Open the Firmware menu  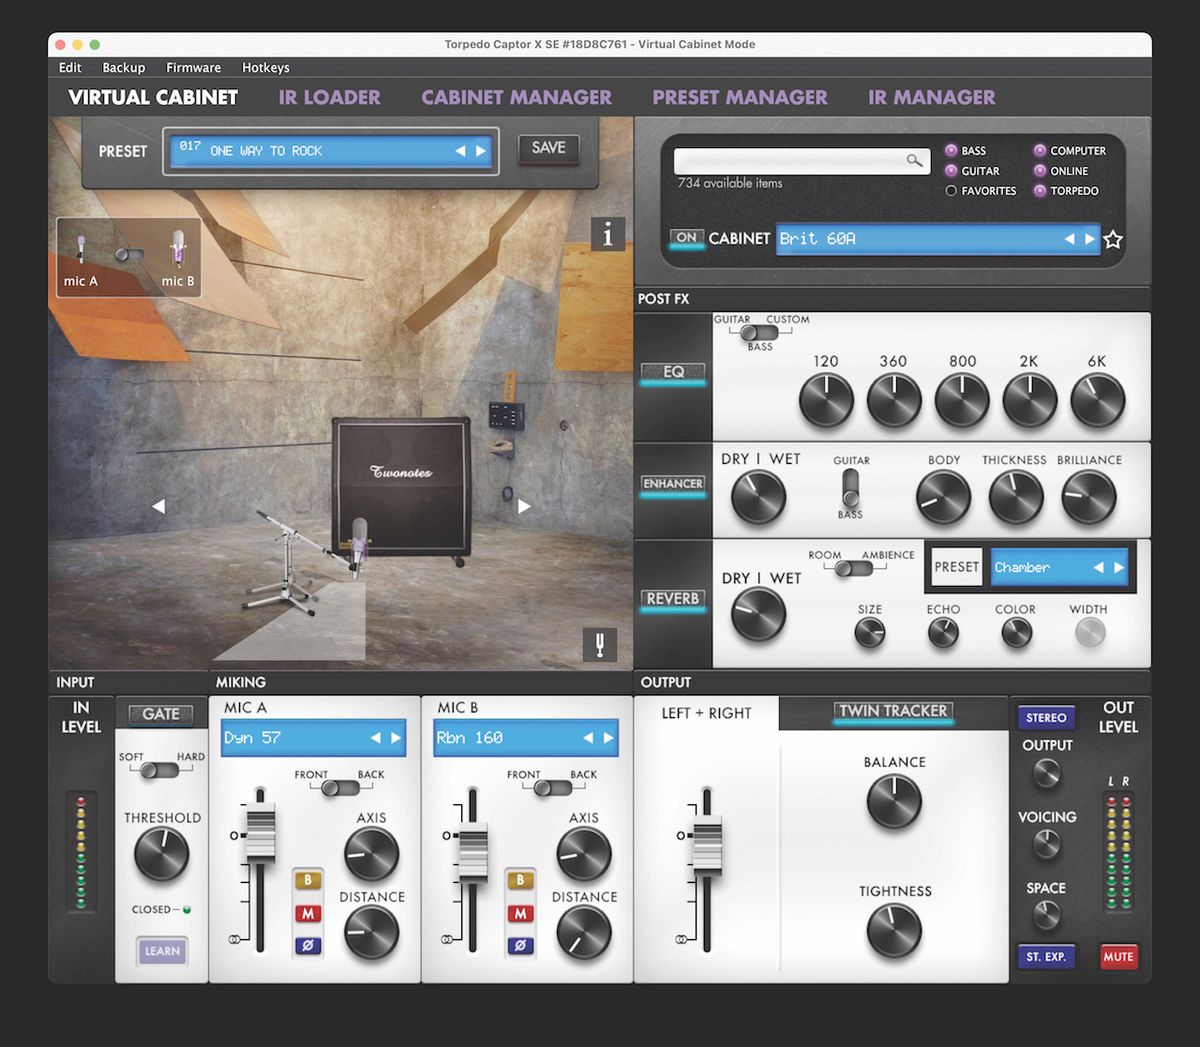[x=193, y=67]
